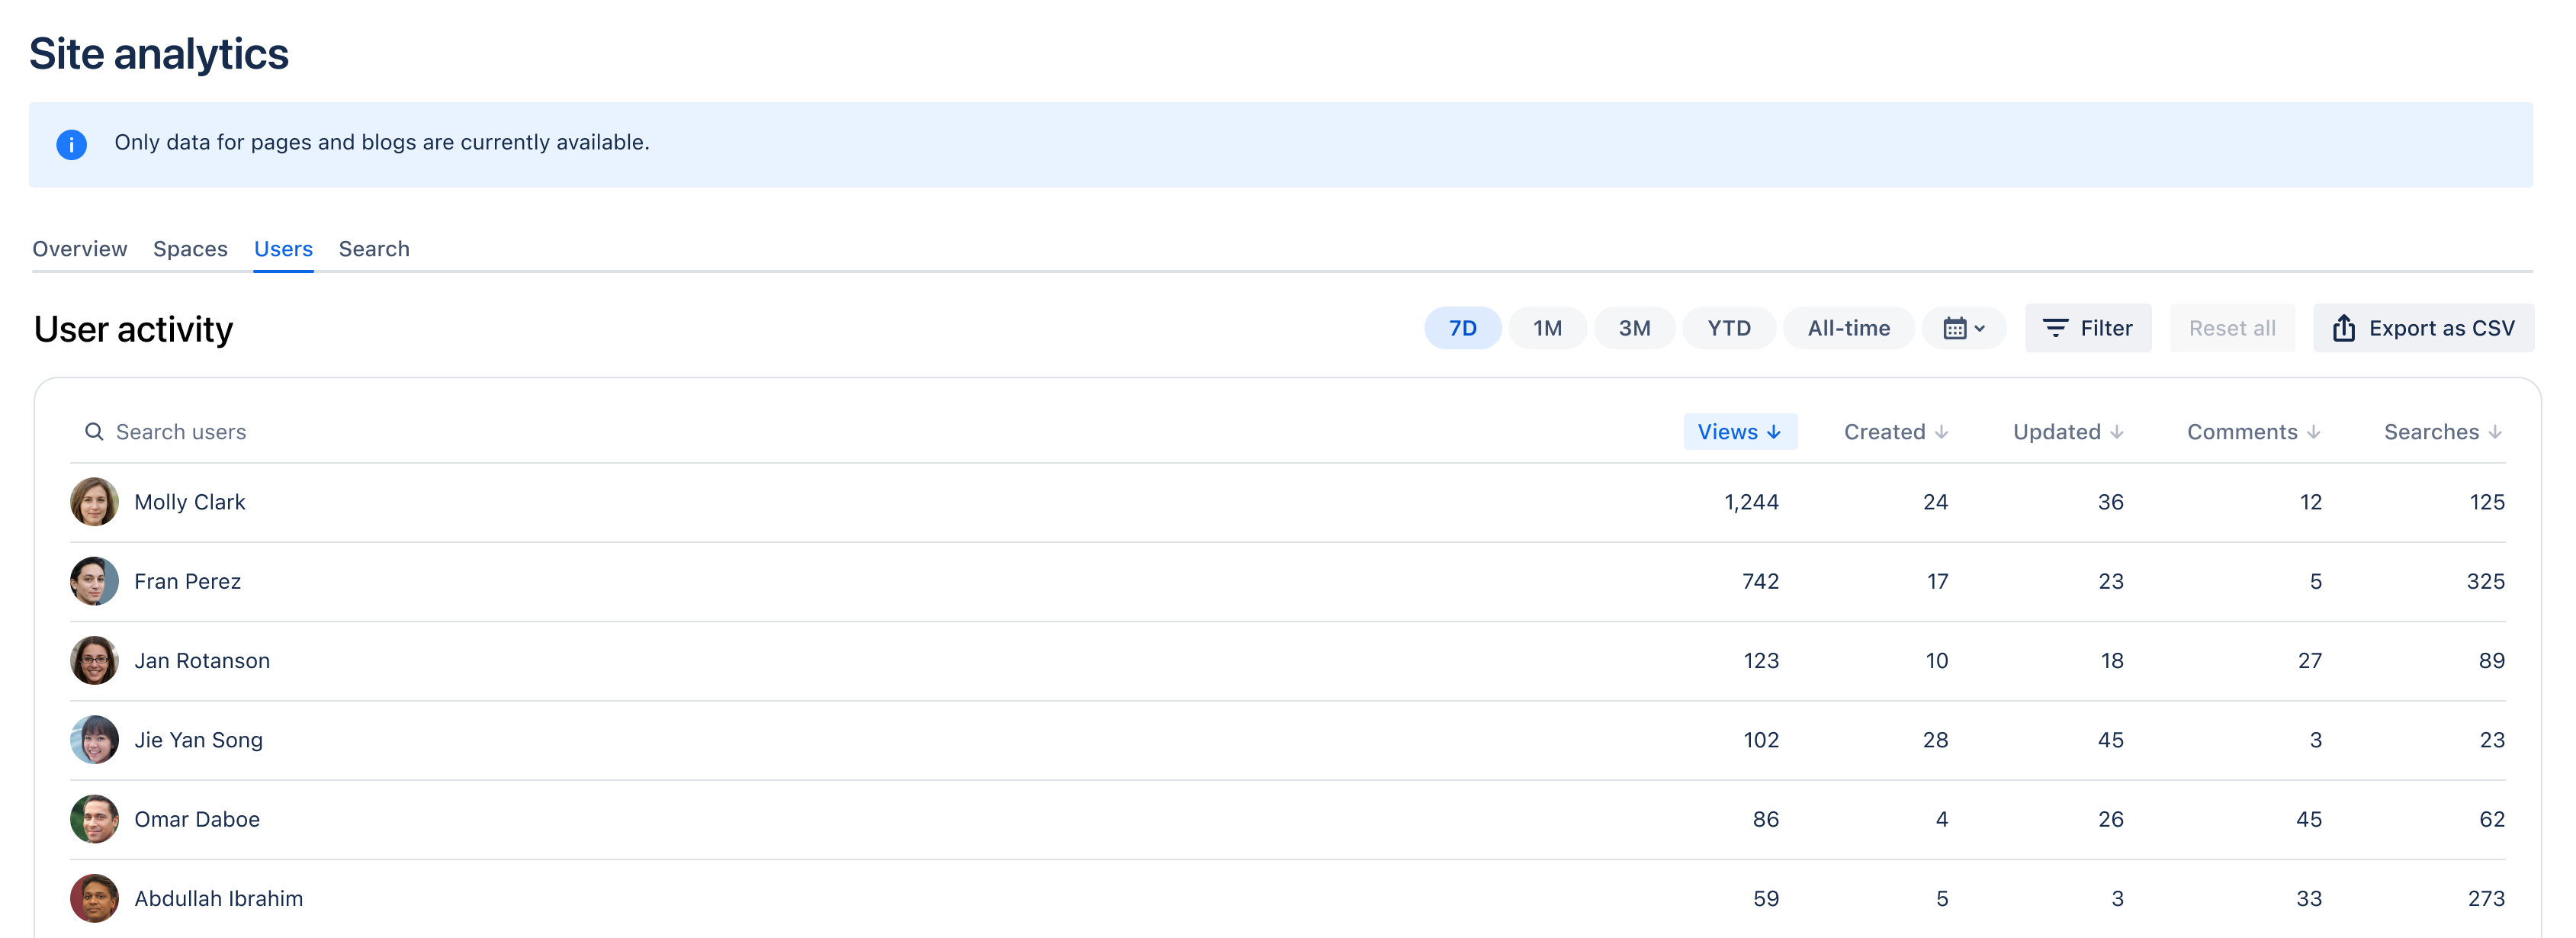Click Reset all button
The height and width of the screenshot is (938, 2576).
click(x=2232, y=328)
